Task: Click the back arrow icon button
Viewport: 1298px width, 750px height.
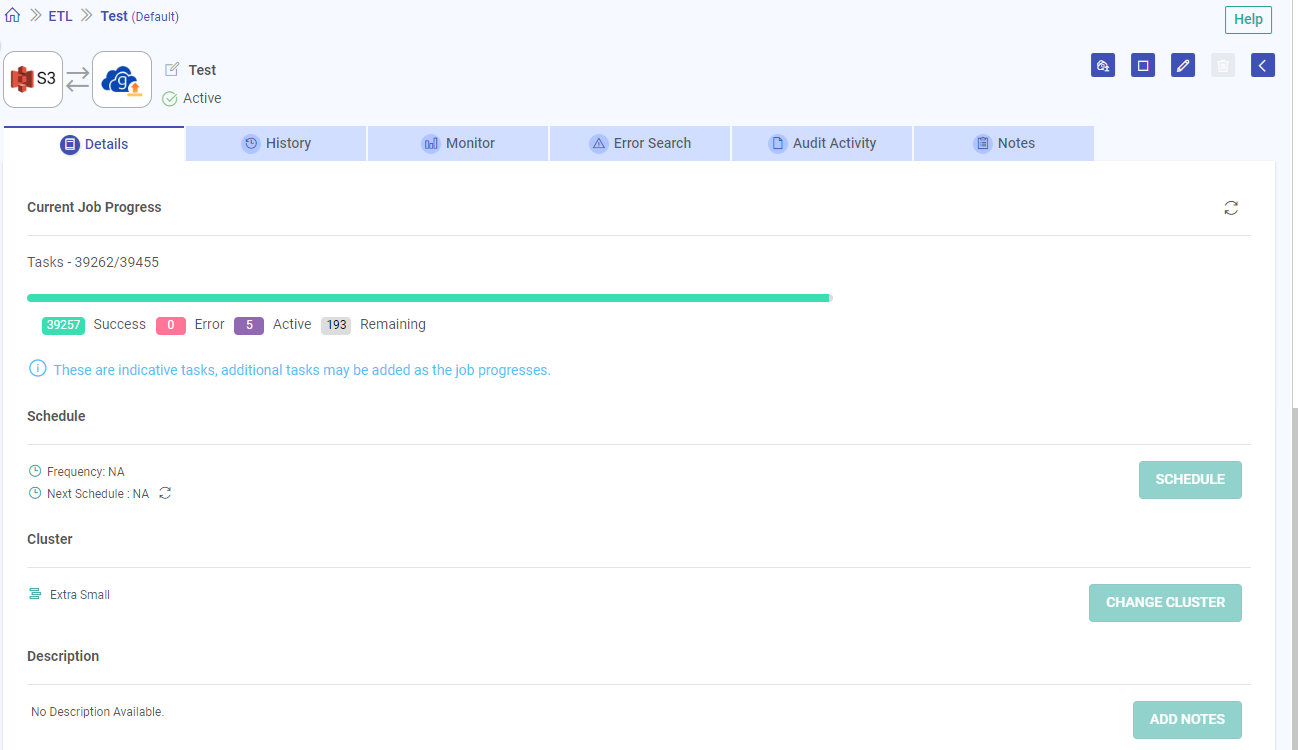Action: click(x=1263, y=66)
